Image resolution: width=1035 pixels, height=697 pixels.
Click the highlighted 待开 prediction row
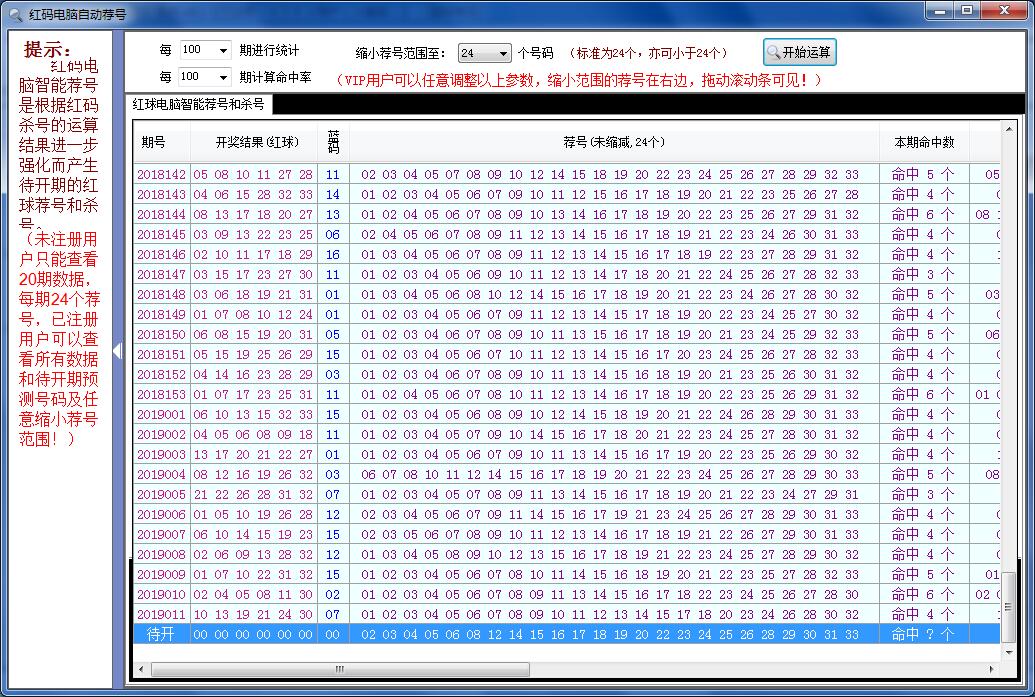tap(500, 633)
